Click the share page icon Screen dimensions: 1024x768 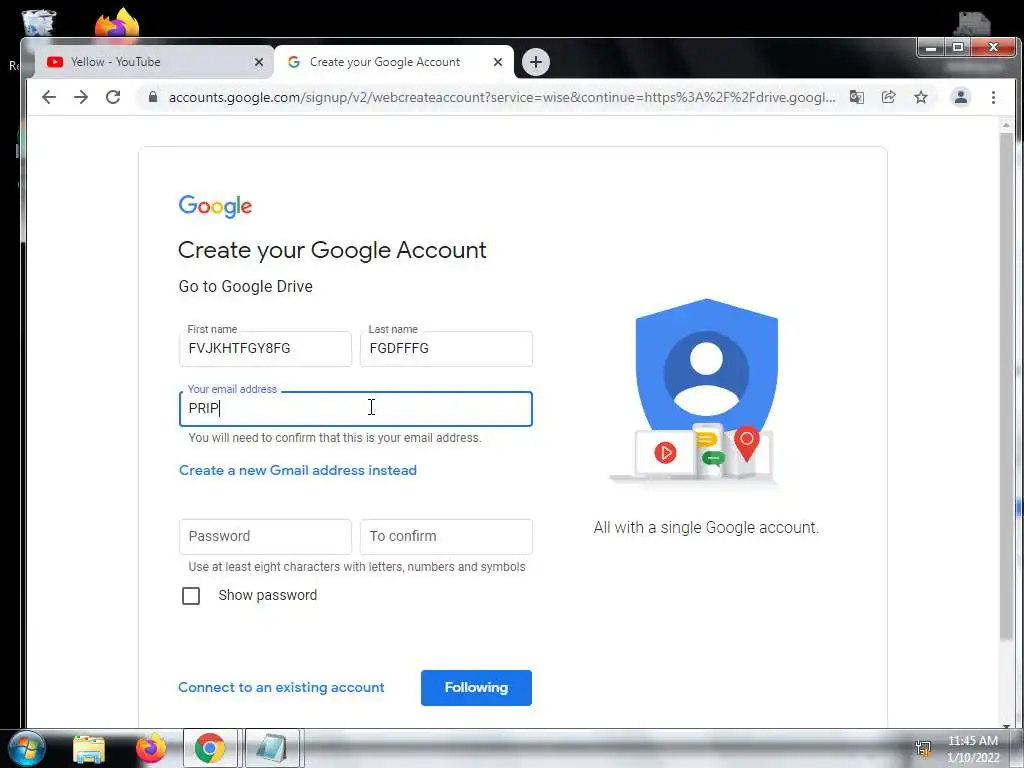coord(888,97)
